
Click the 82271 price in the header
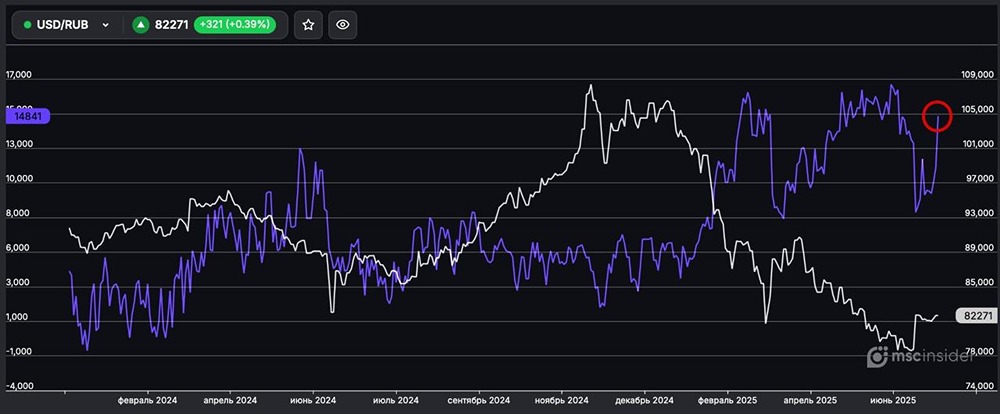click(x=172, y=25)
